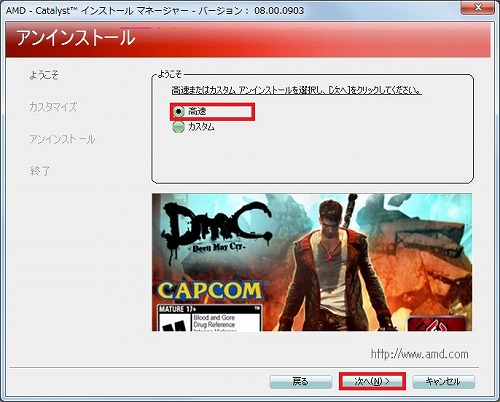The image size is (500, 402).
Task: Click the red emblem at banner corner
Action: [x=437, y=324]
